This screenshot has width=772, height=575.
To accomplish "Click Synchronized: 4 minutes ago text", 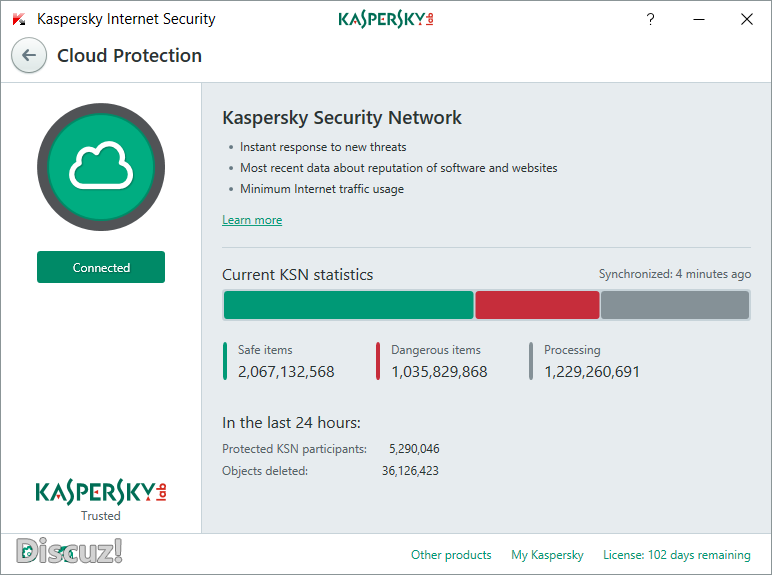I will tap(675, 274).
